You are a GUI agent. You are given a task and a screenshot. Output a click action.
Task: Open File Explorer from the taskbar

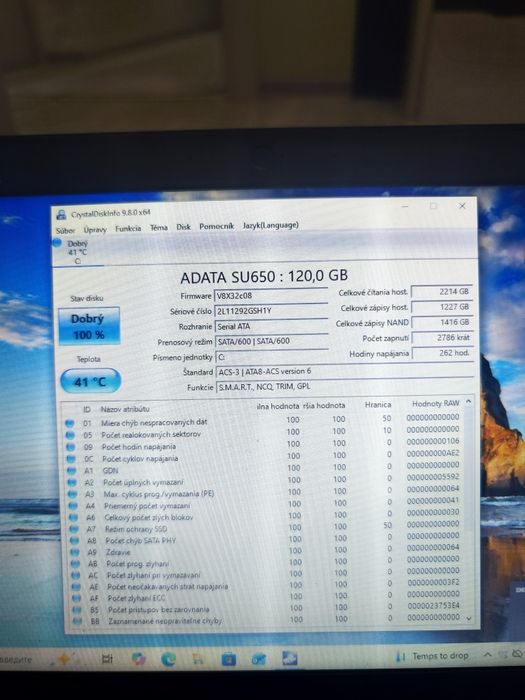pos(198,658)
